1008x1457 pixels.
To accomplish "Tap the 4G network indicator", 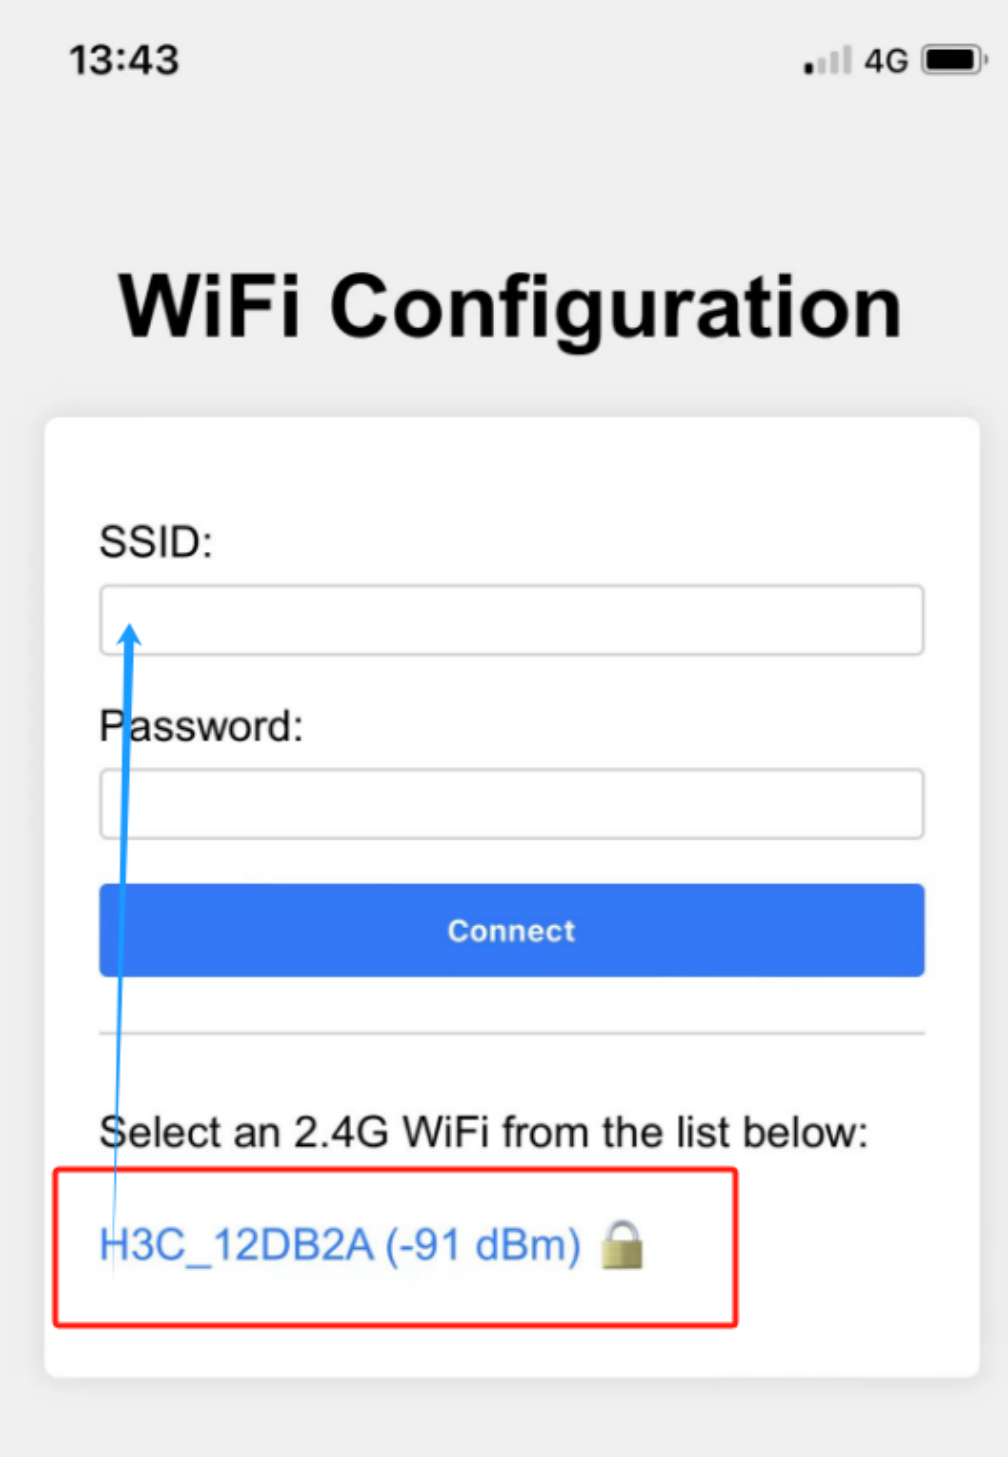I will (886, 61).
